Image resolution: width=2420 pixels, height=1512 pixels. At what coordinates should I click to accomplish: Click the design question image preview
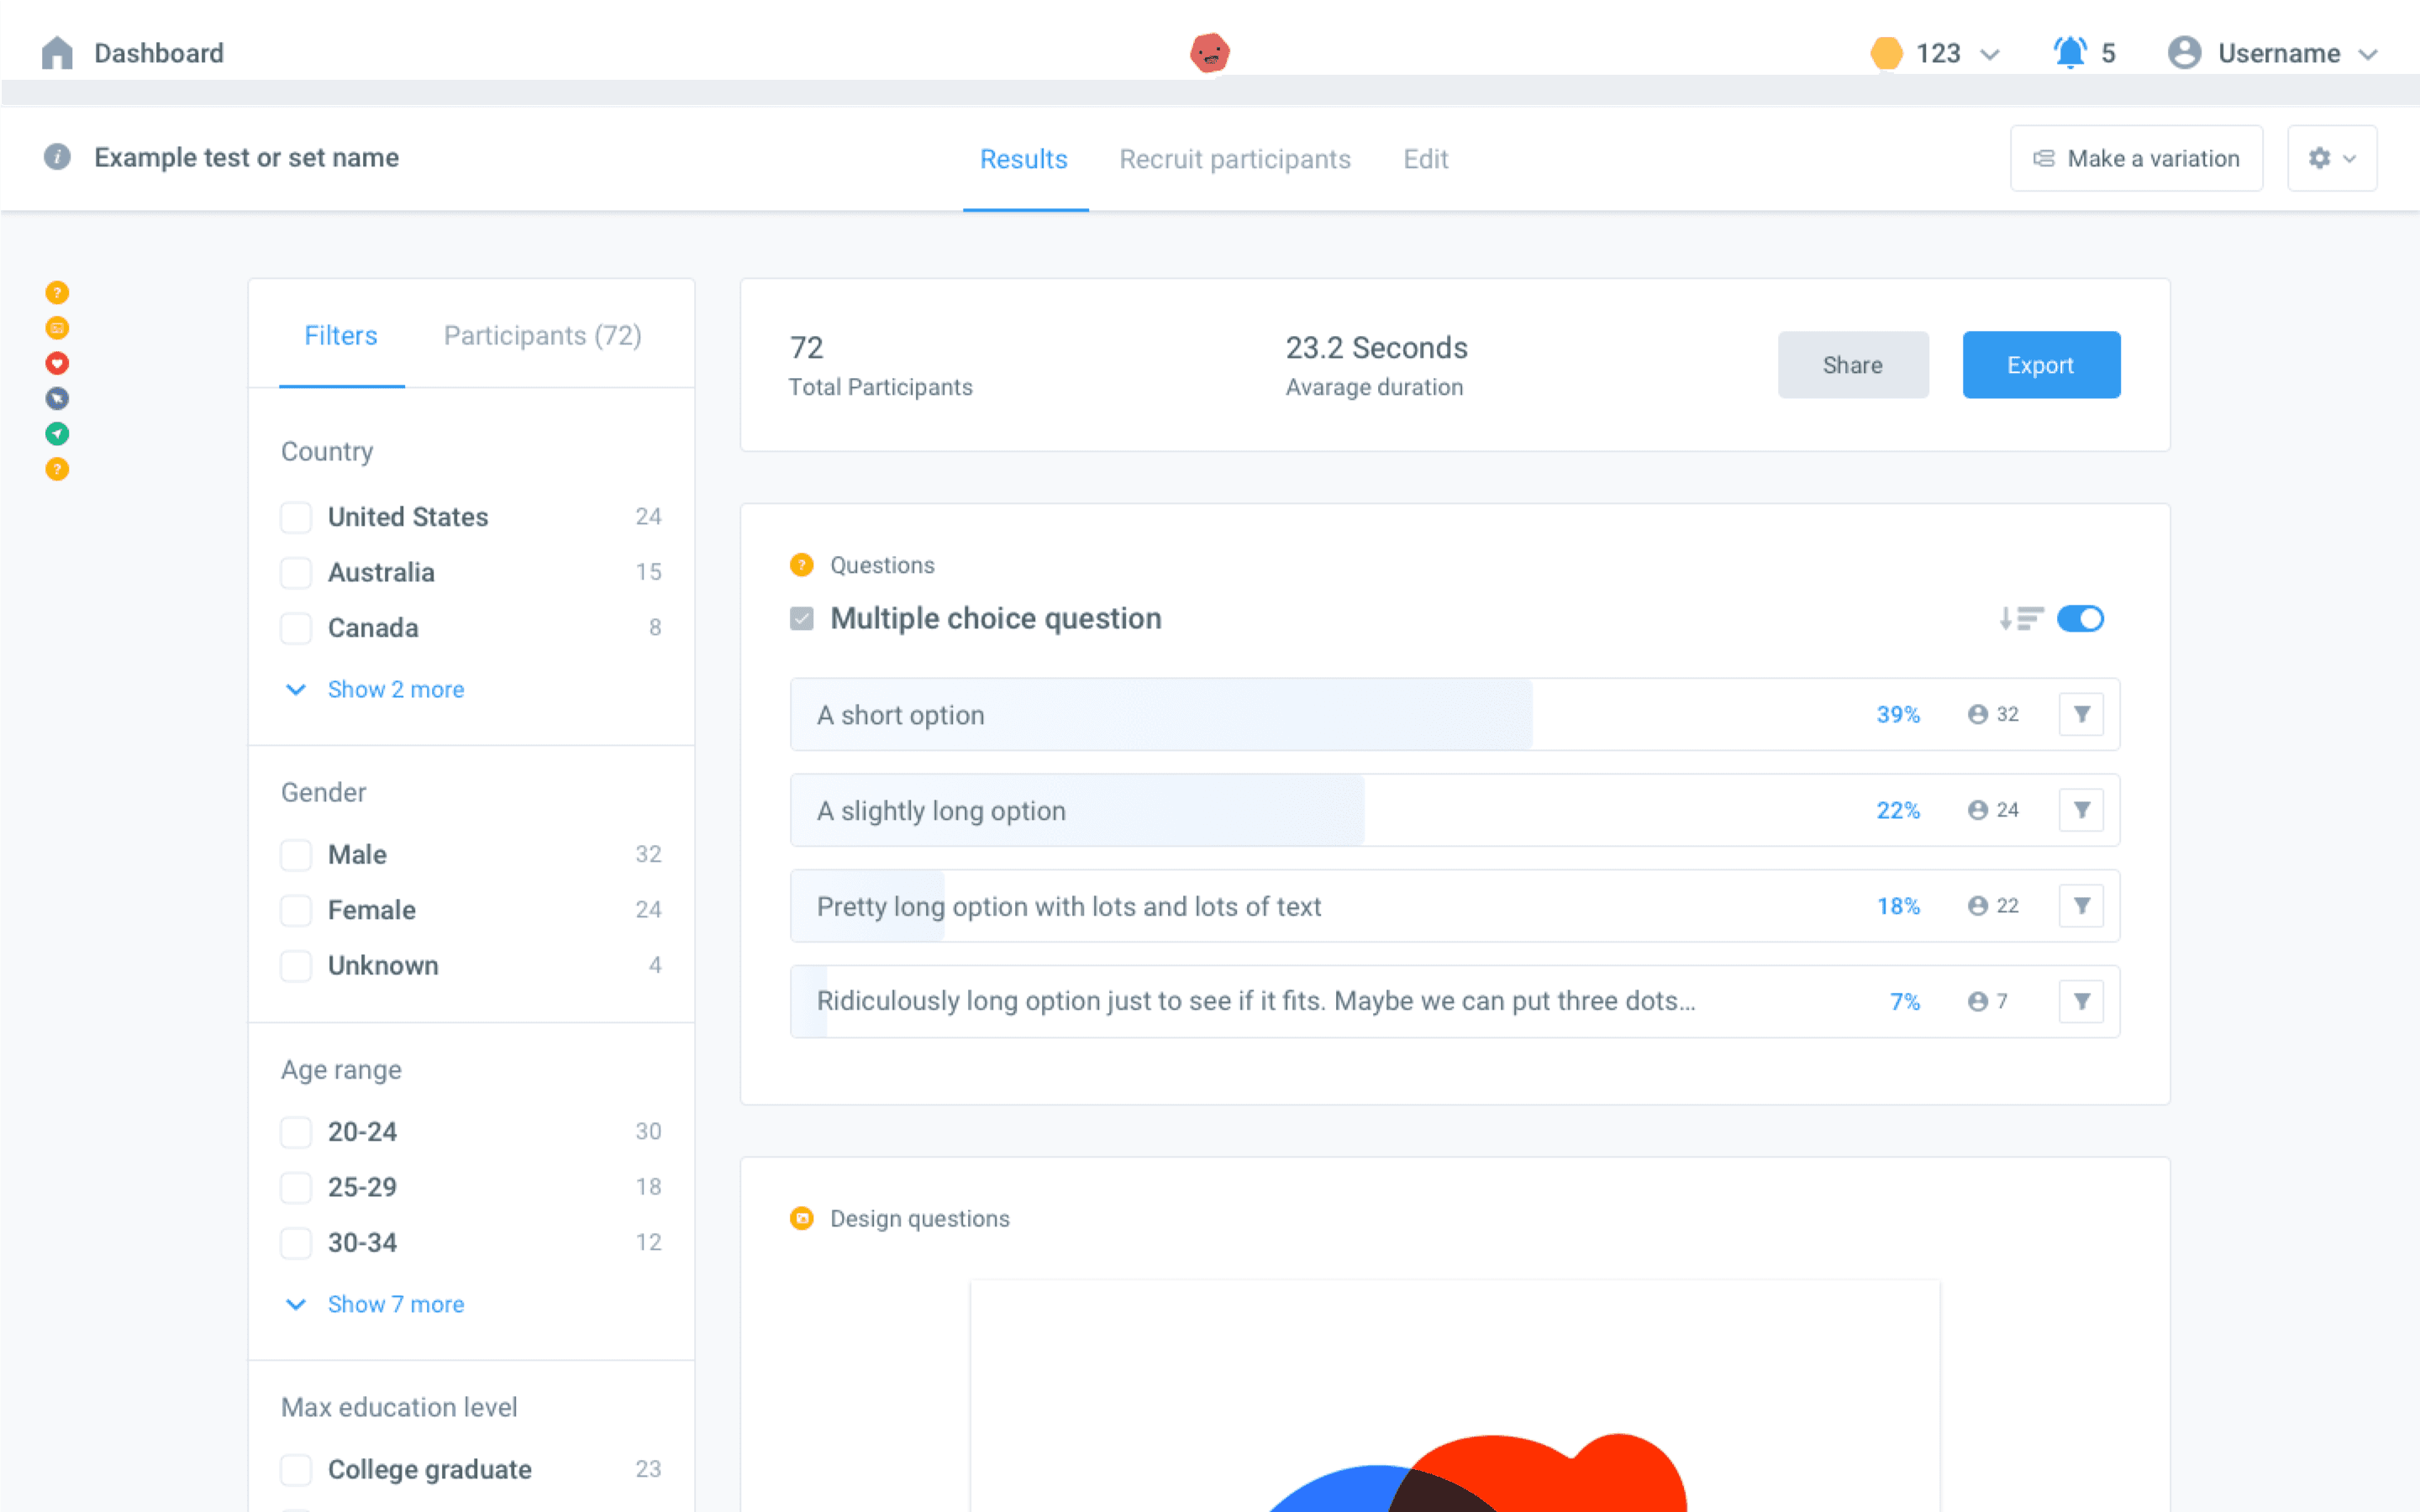1454,1396
